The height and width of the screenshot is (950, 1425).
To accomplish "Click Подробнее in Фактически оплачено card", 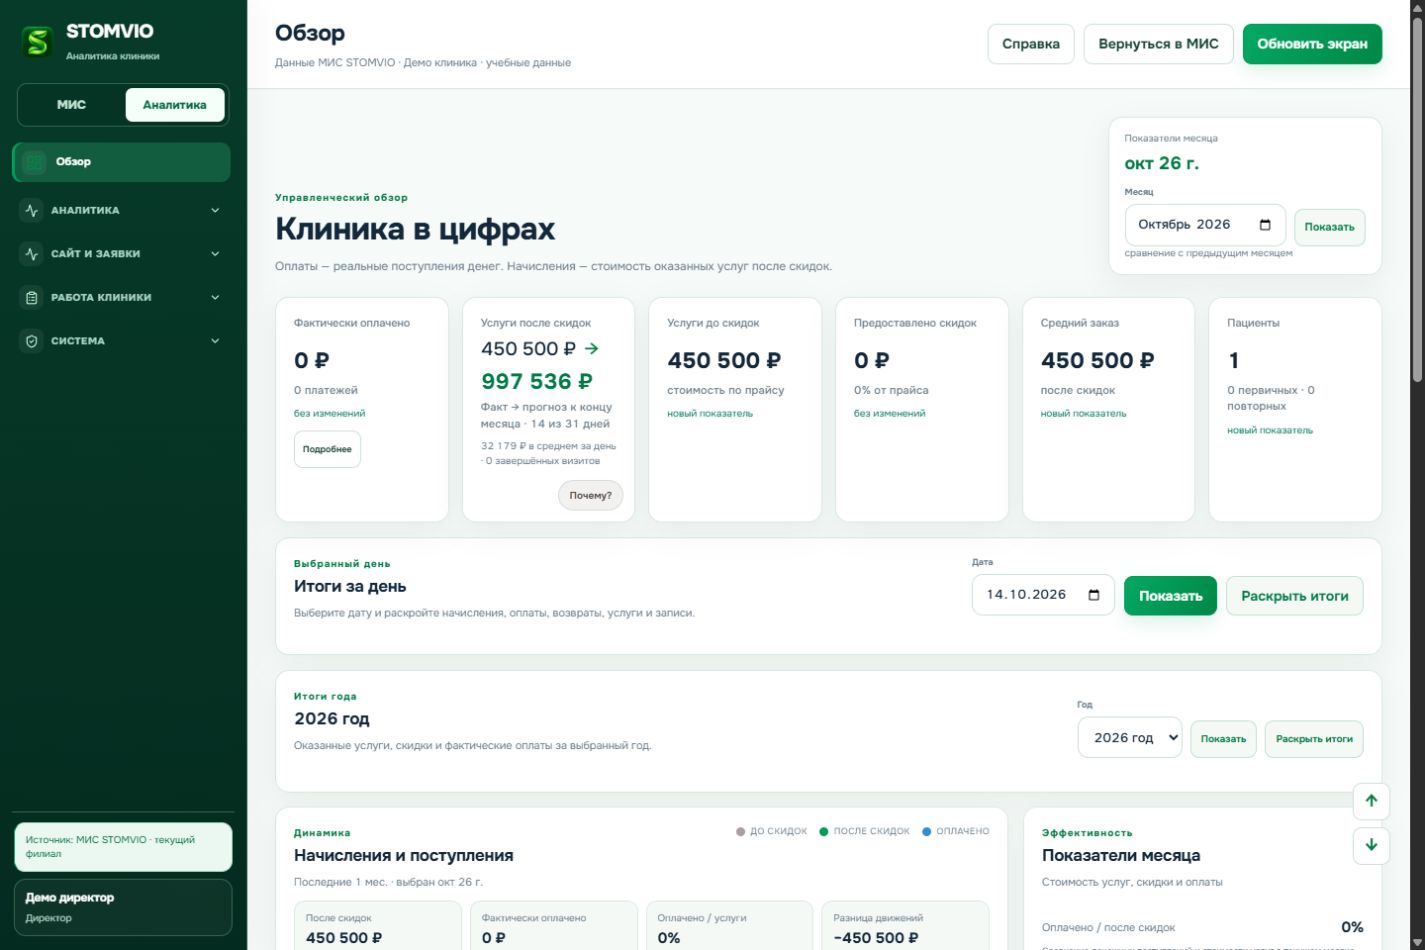I will (x=327, y=449).
